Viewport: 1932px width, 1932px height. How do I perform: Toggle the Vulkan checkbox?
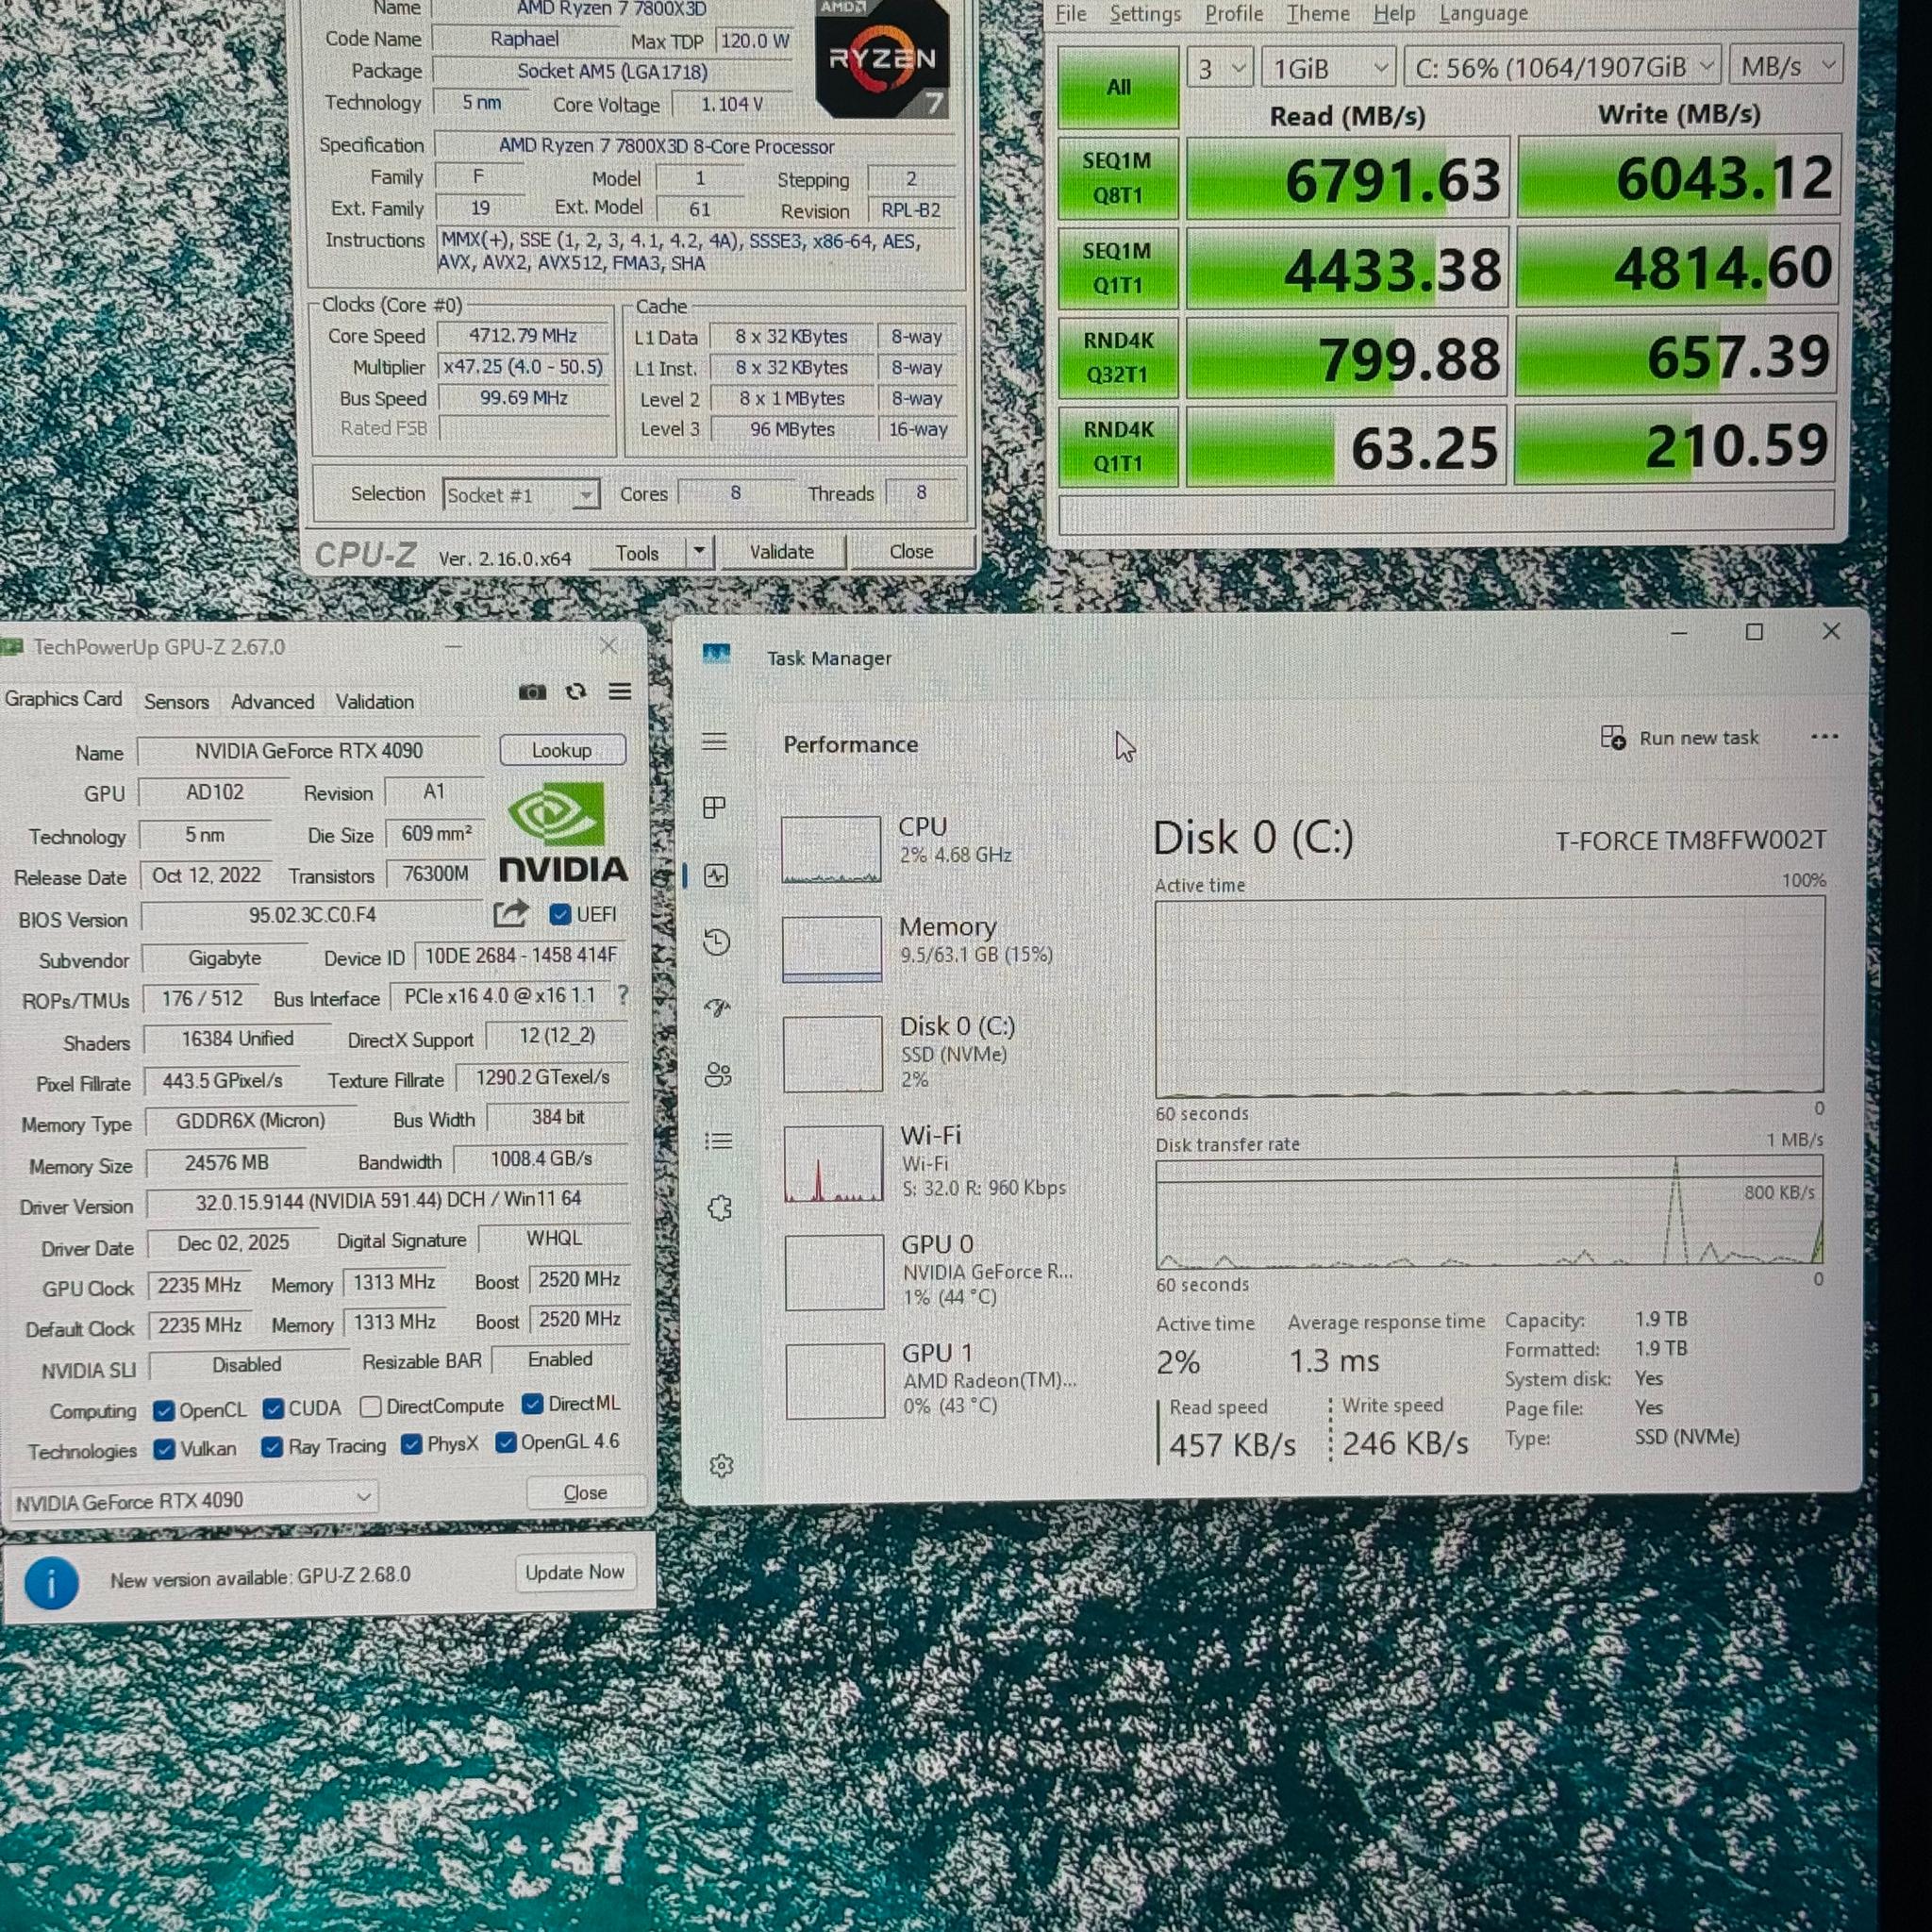pos(165,1449)
